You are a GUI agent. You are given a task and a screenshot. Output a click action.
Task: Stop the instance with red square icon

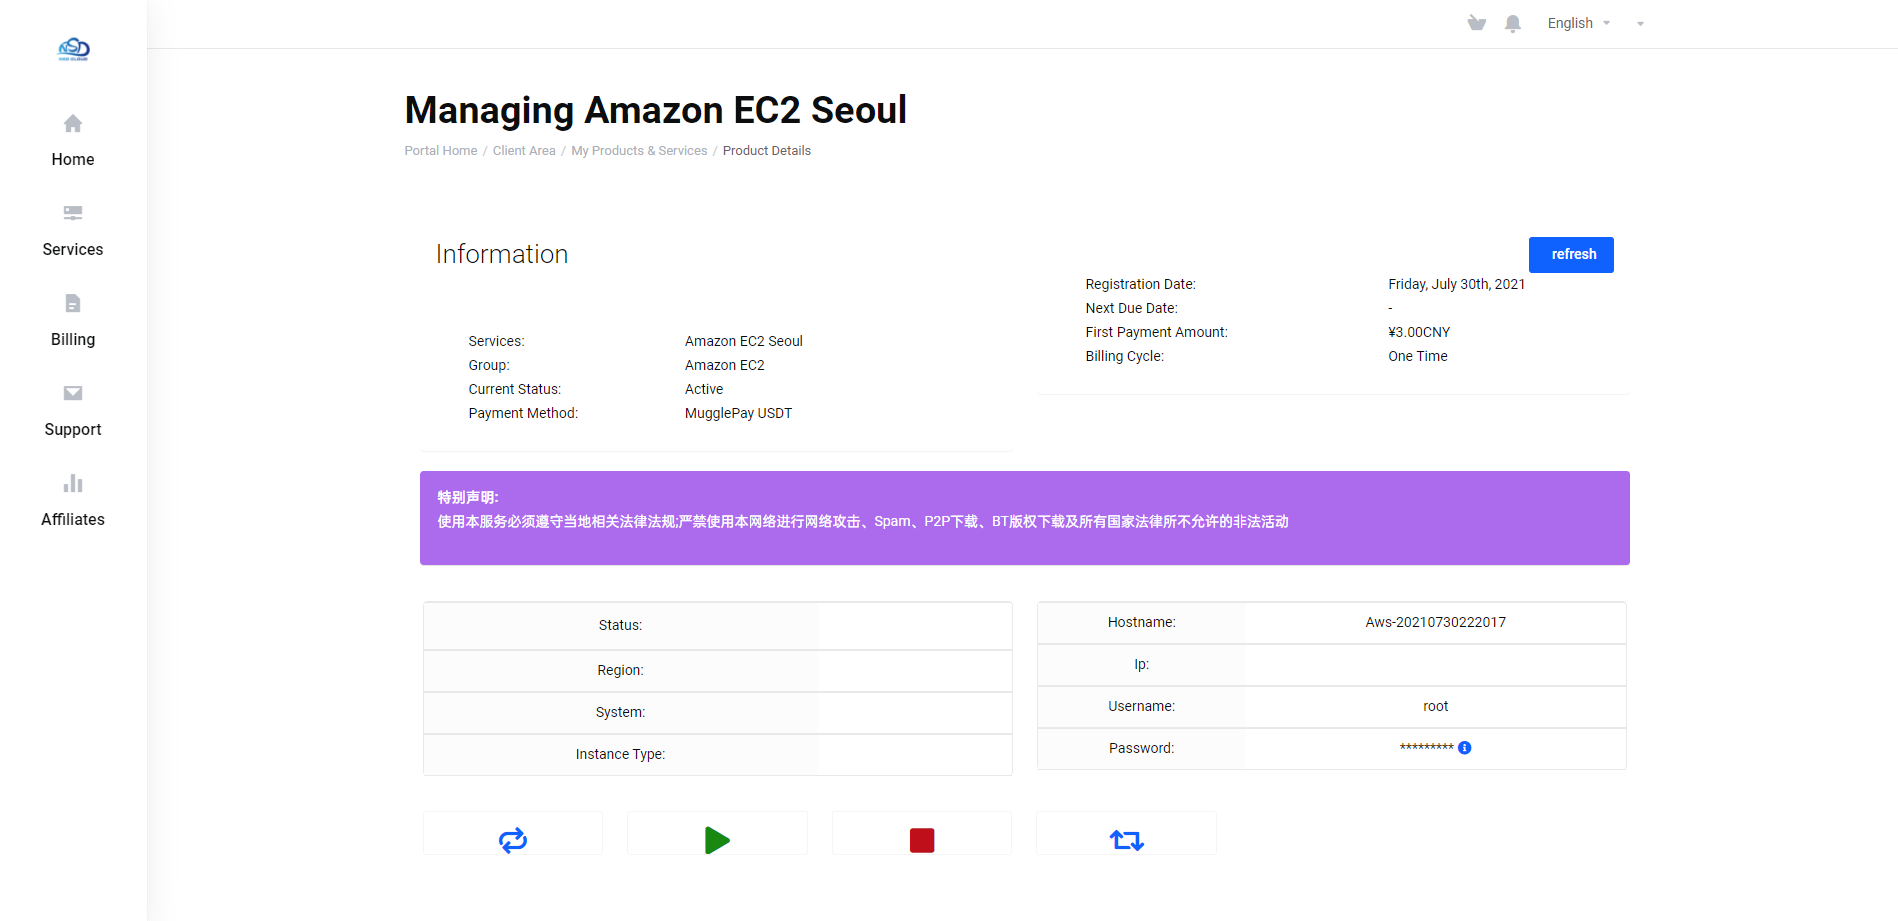click(922, 840)
